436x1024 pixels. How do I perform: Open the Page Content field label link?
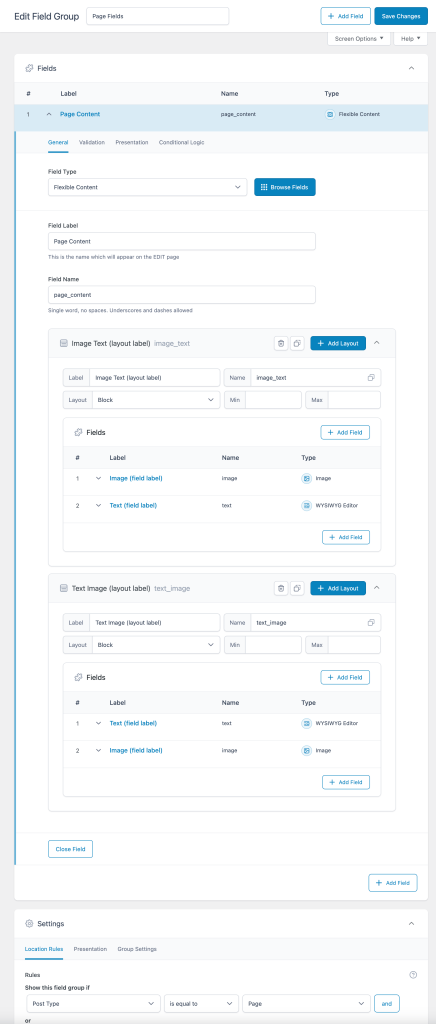pyautogui.click(x=80, y=114)
